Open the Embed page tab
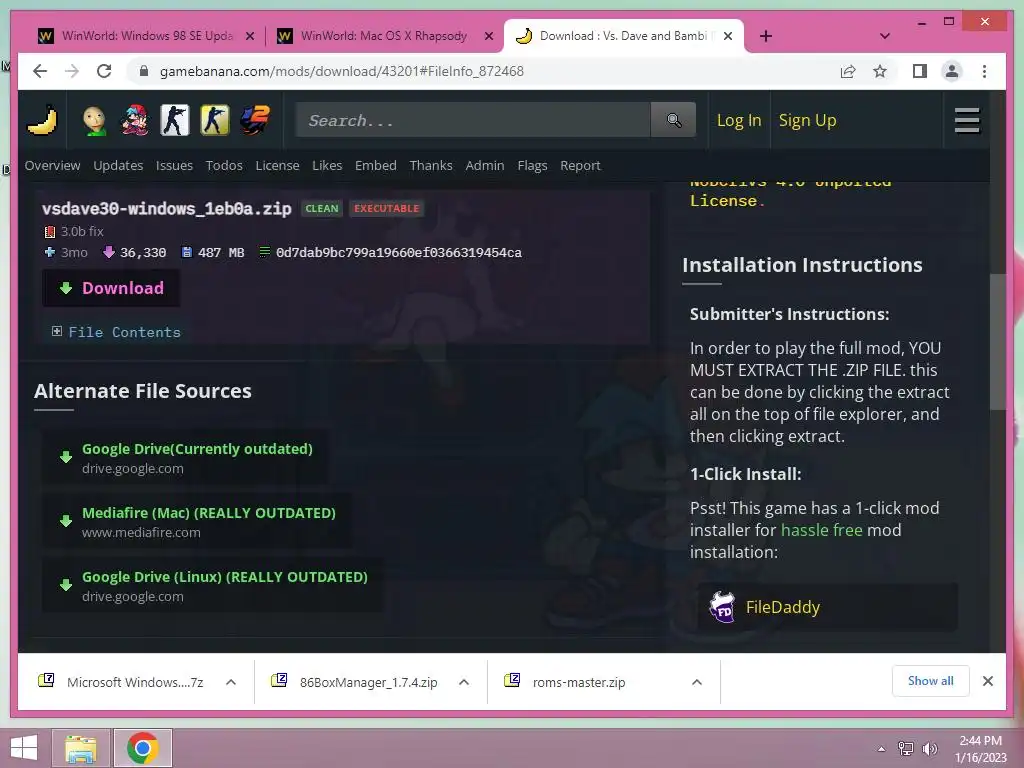Viewport: 1024px width, 768px height. pos(376,165)
